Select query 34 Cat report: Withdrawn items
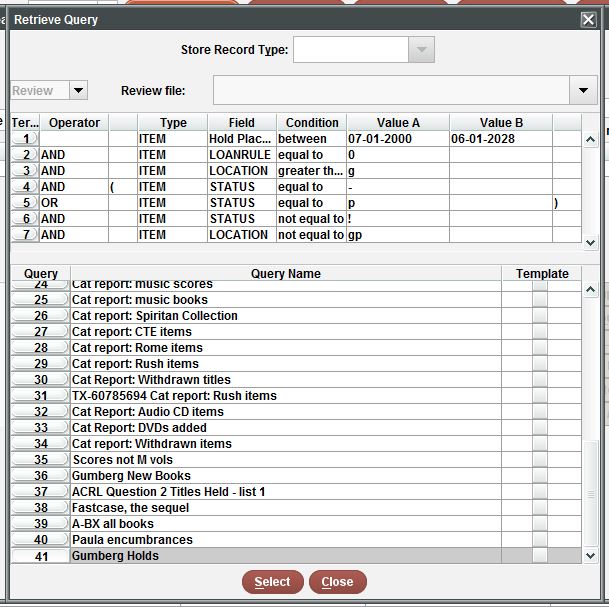The width and height of the screenshot is (609, 607). pos(286,444)
